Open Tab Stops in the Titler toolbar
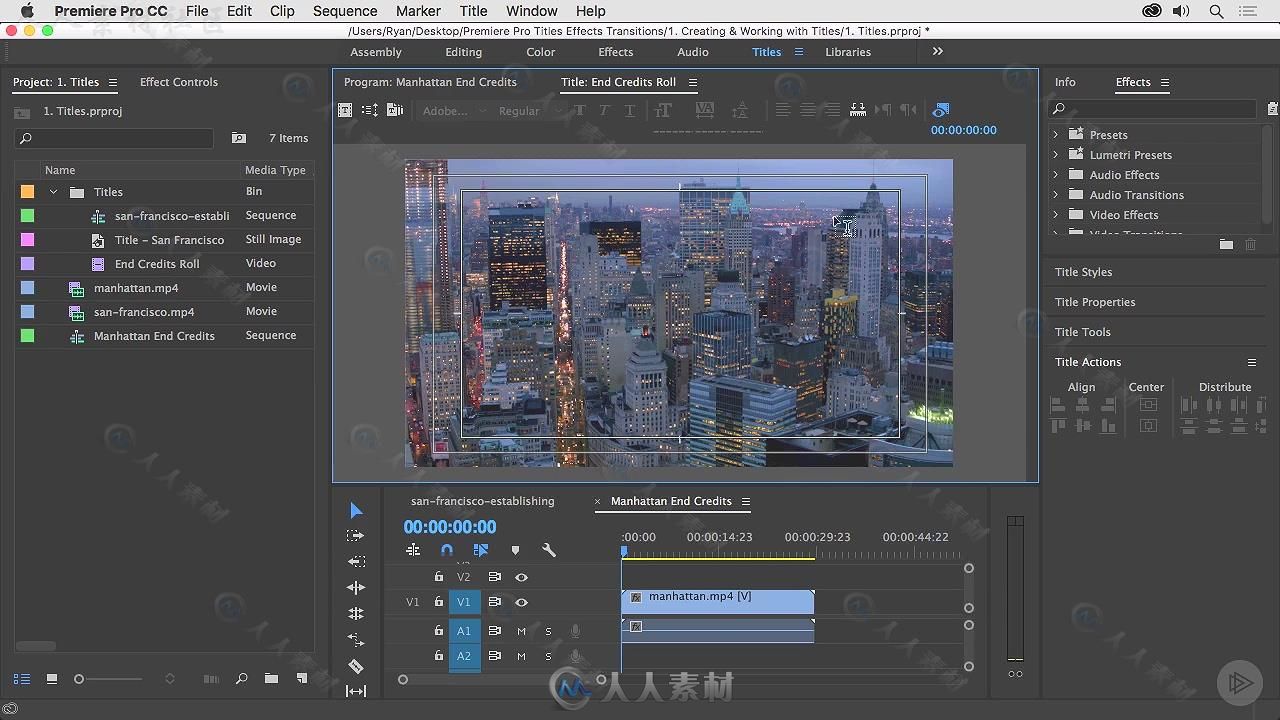 point(857,110)
